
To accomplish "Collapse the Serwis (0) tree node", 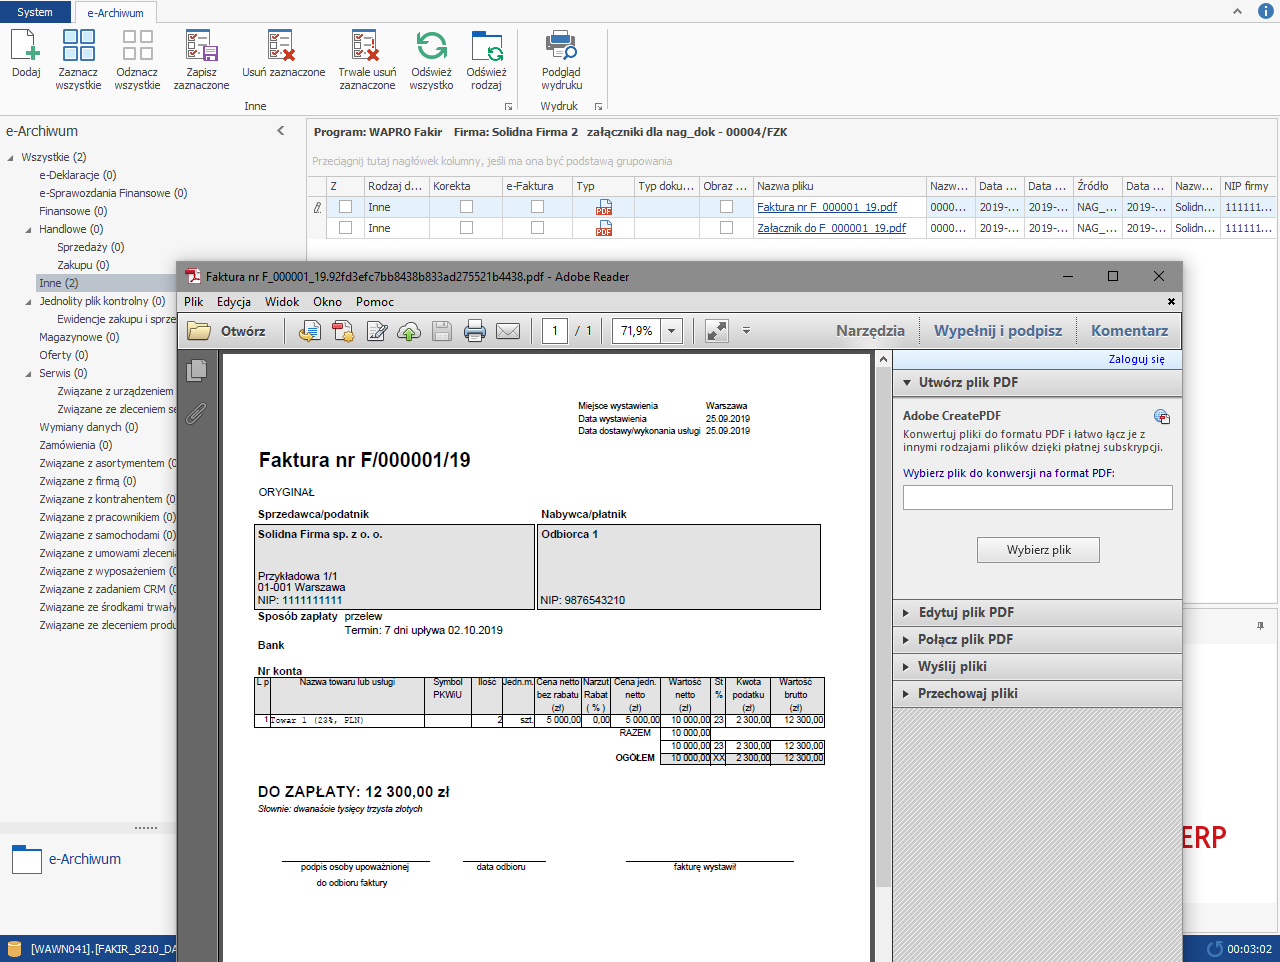I will click(x=29, y=373).
